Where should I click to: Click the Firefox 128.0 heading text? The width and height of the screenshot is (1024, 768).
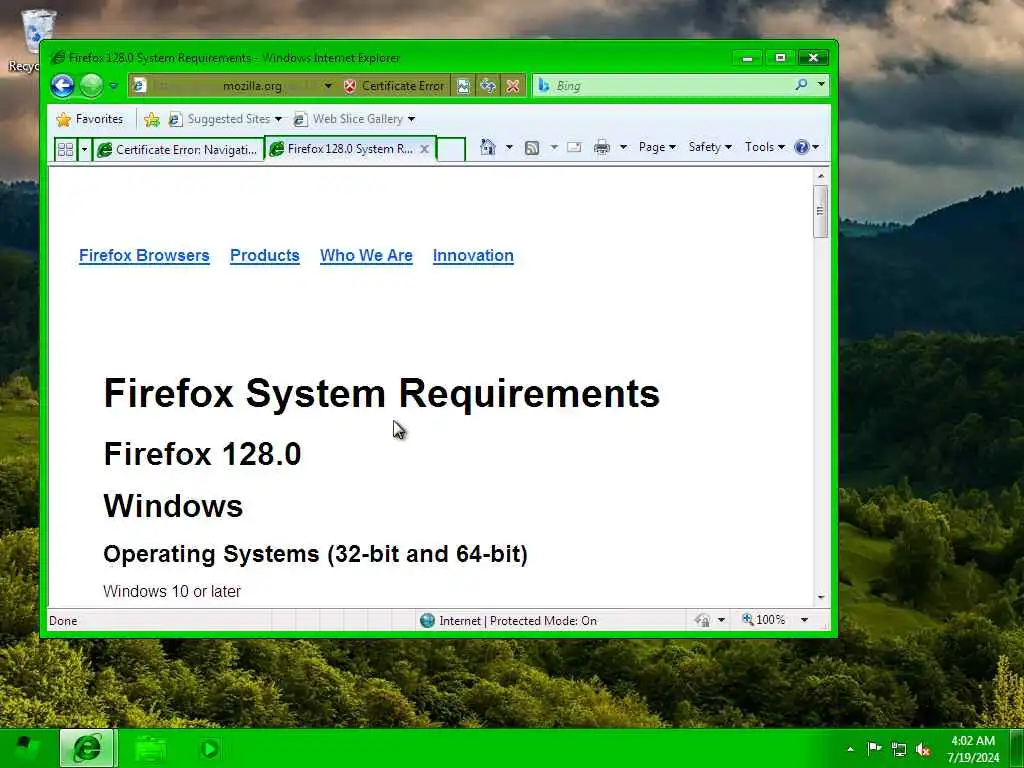pos(202,454)
